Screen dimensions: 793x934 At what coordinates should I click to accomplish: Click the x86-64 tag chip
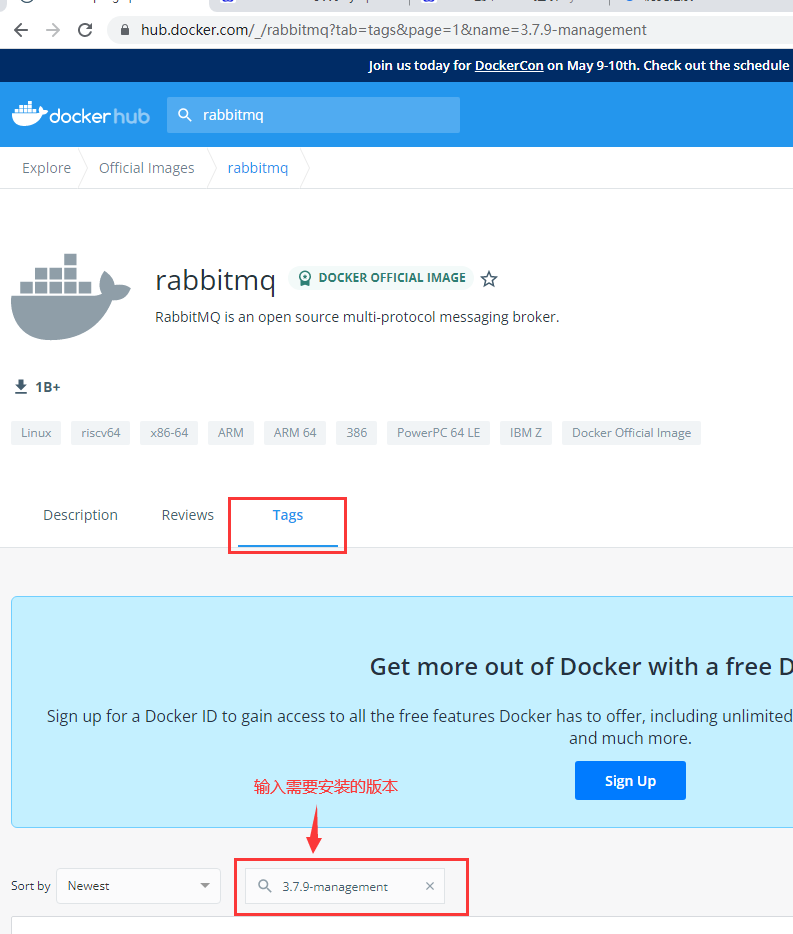[x=169, y=432]
